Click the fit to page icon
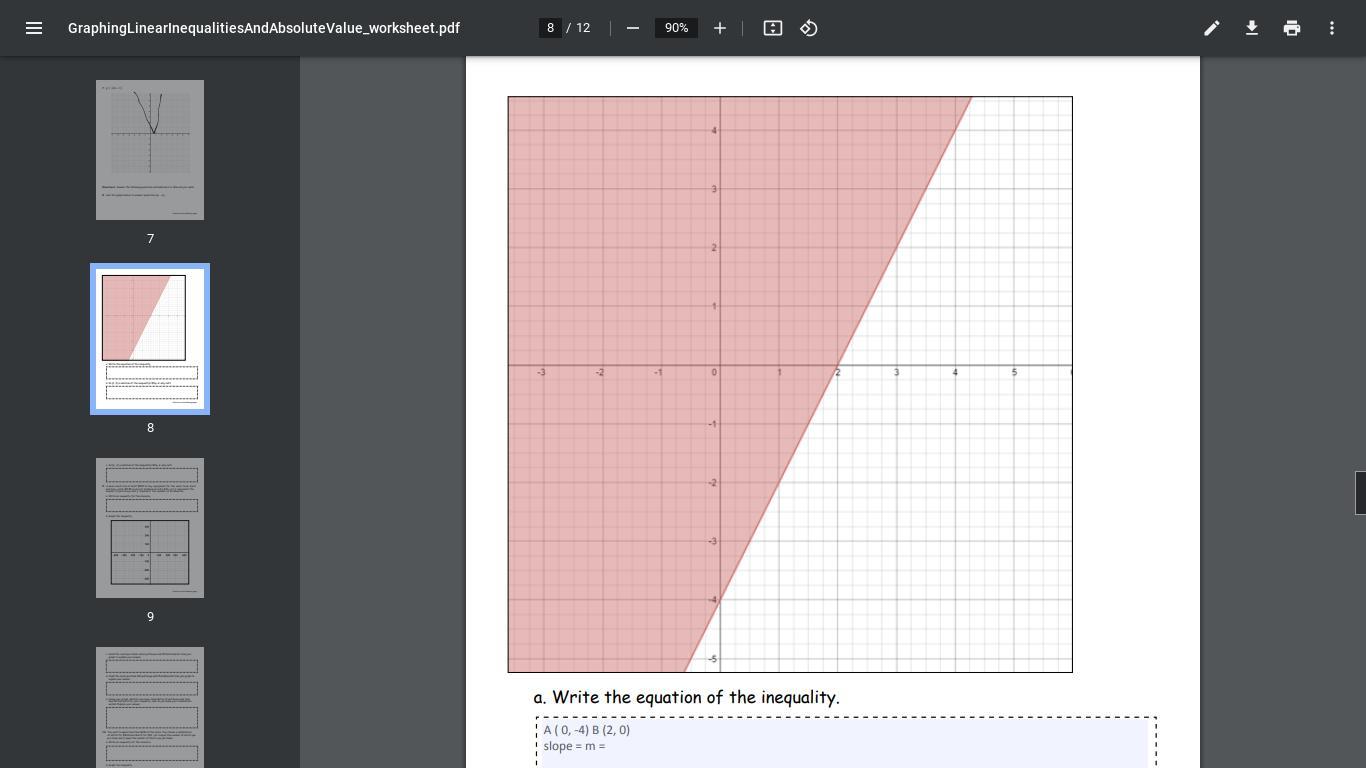 pyautogui.click(x=773, y=28)
